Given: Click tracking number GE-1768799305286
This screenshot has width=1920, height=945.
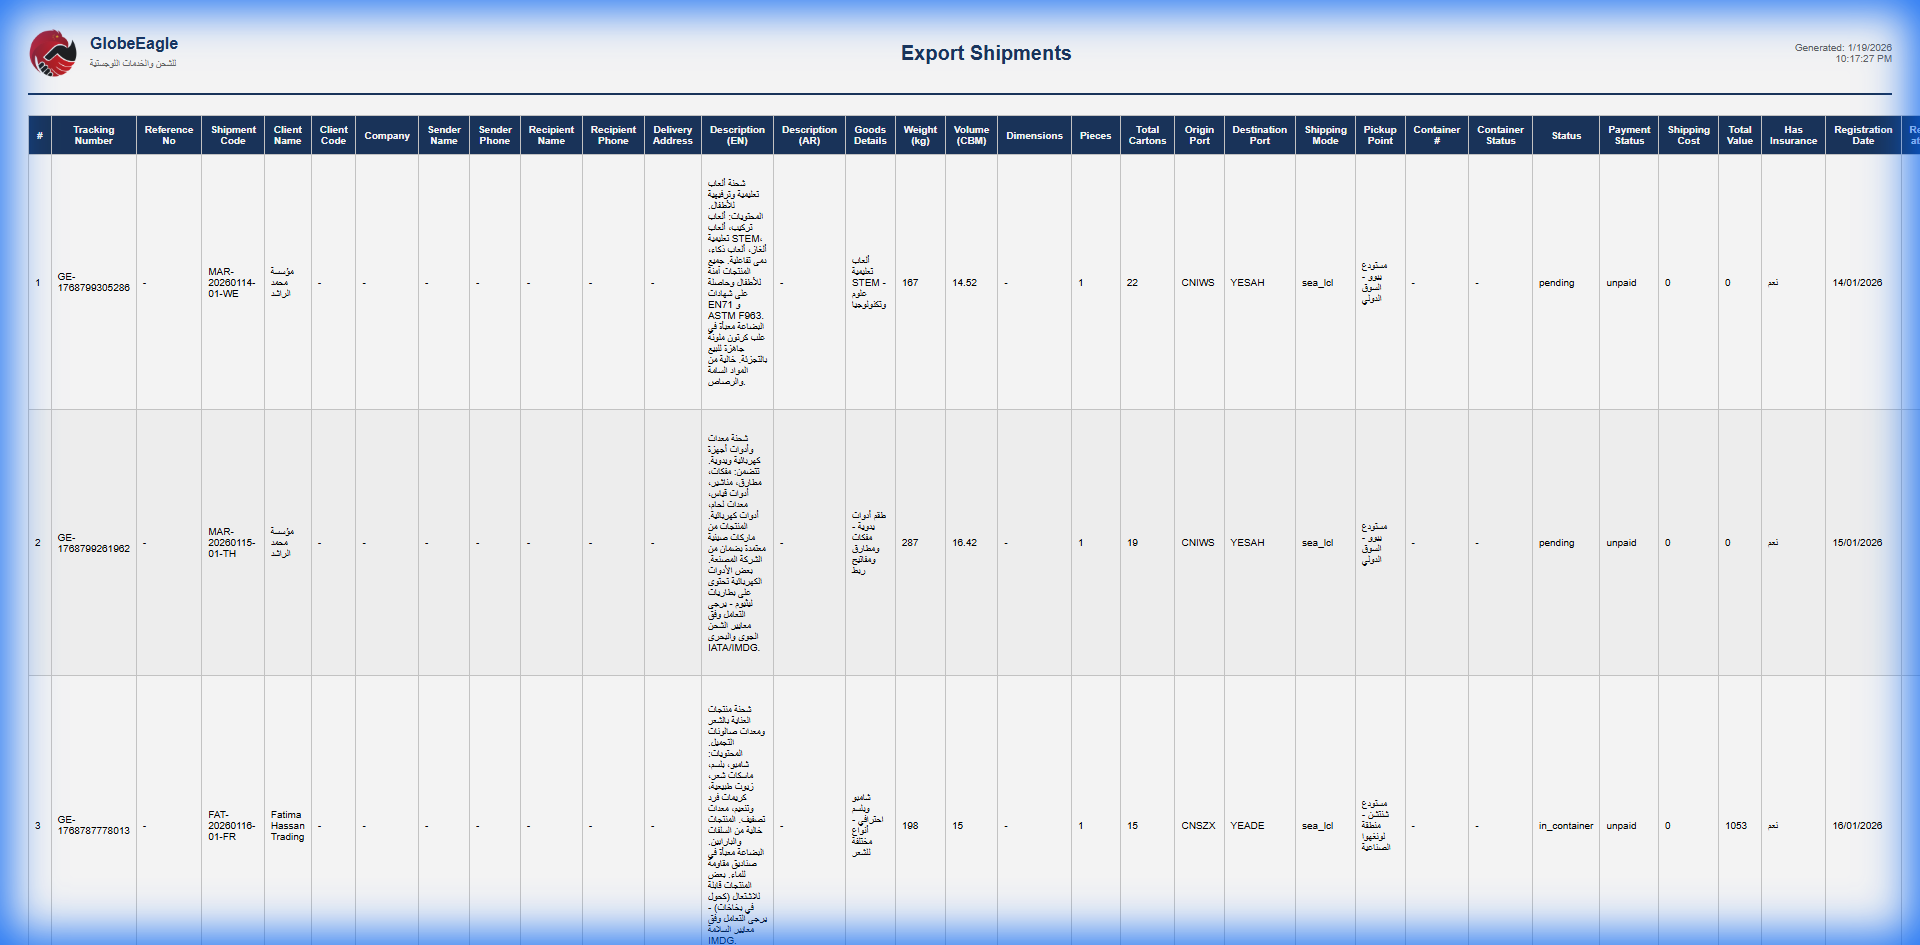Looking at the screenshot, I should (93, 283).
